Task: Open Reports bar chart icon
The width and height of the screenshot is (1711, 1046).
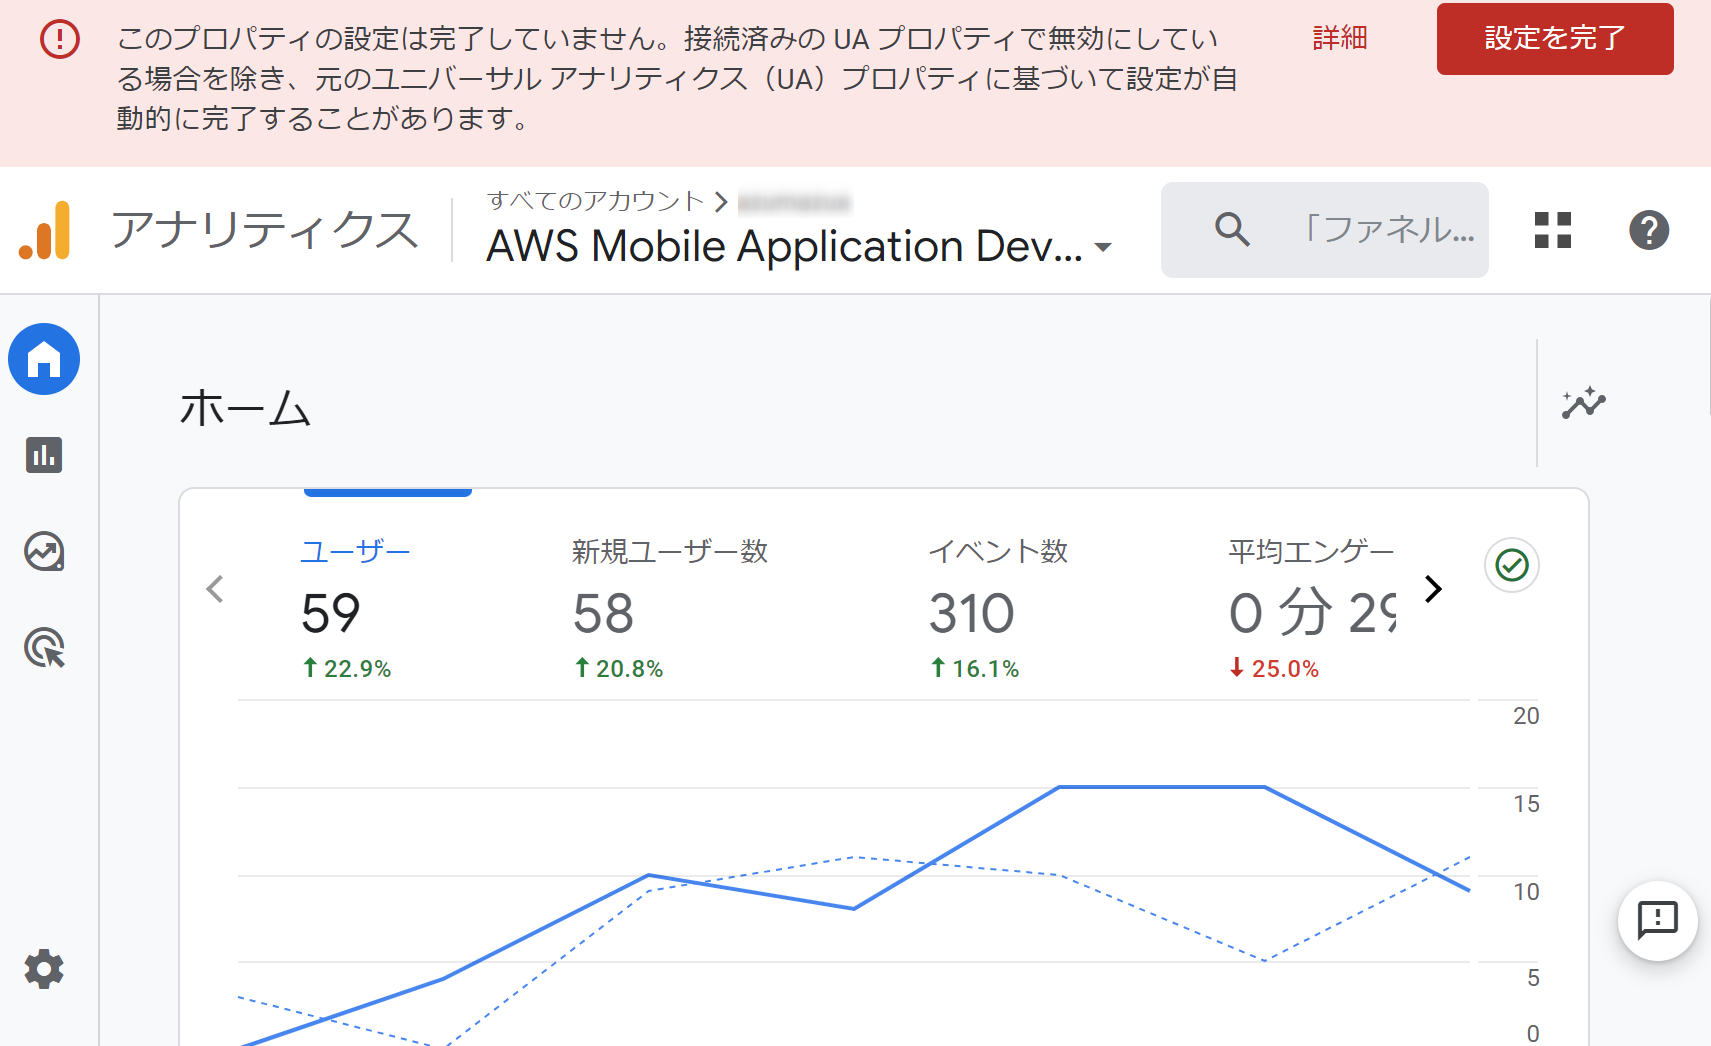Action: click(44, 455)
